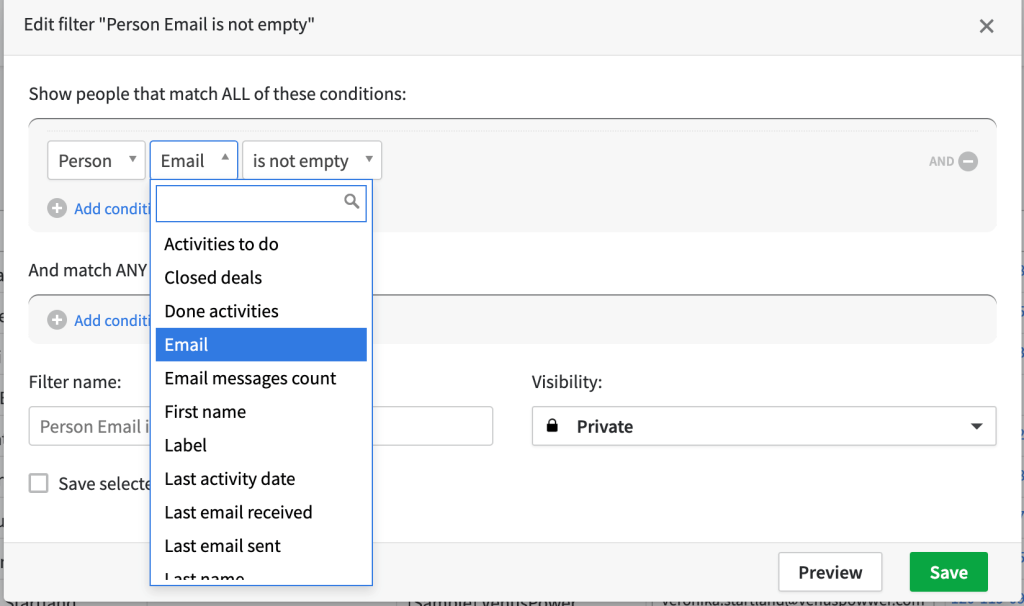Click the plus icon in ANY conditions

(57, 320)
